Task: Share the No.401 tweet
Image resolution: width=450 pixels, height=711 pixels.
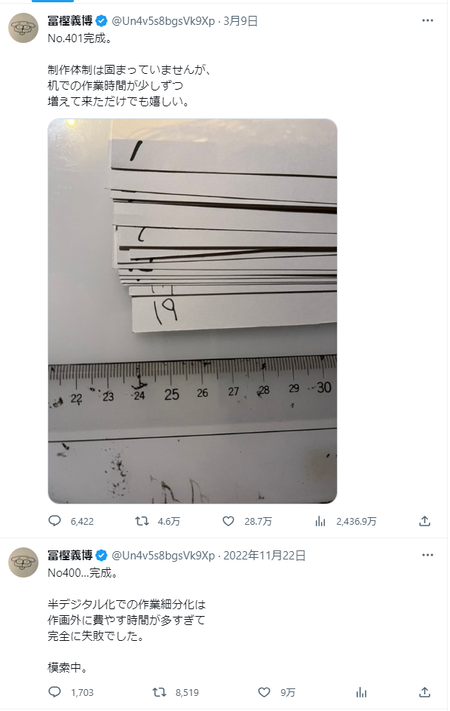Action: pyautogui.click(x=425, y=521)
